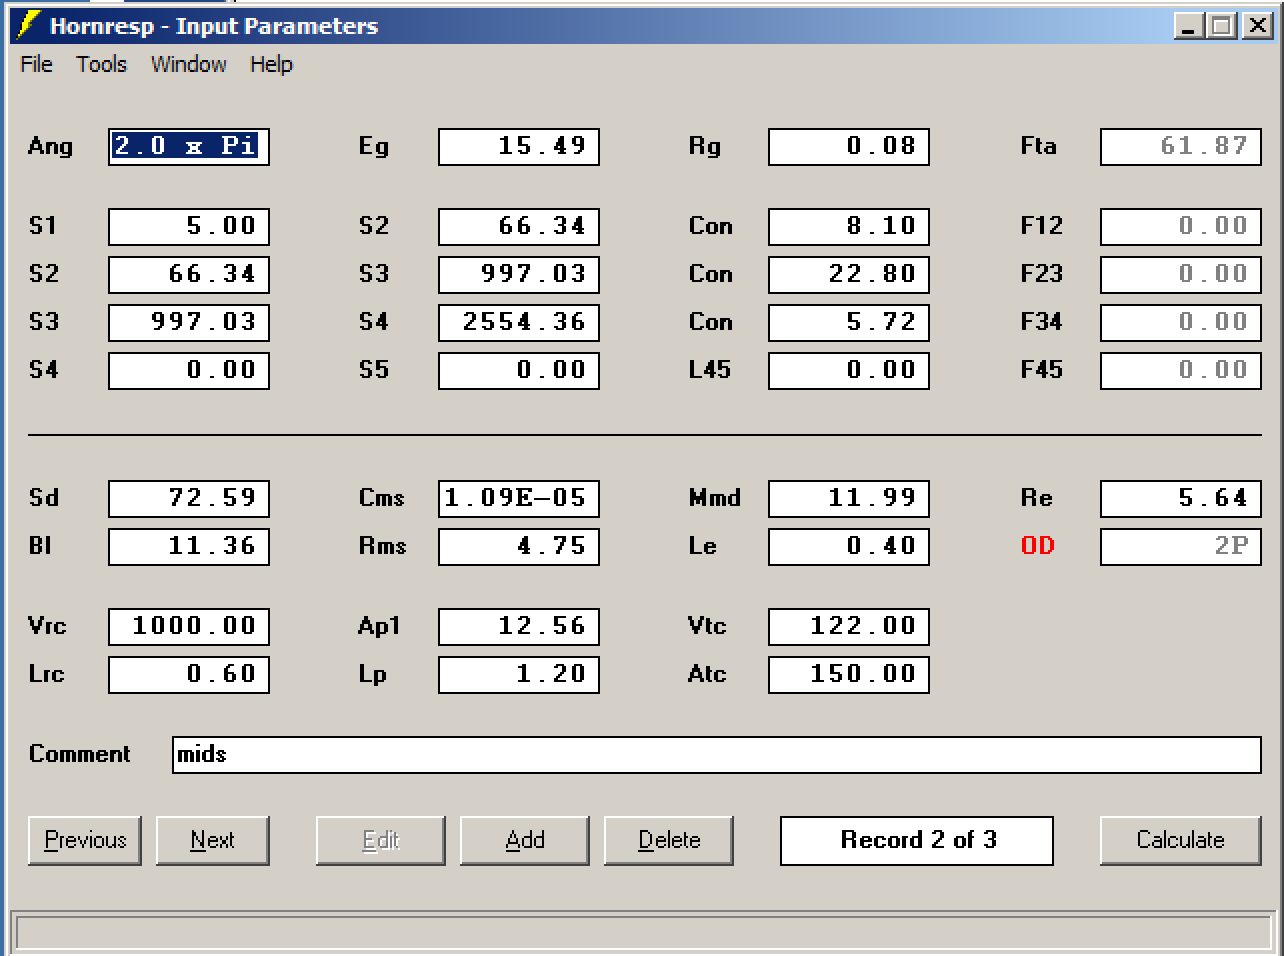The height and width of the screenshot is (956, 1284).
Task: Click the Fta label
Action: [1038, 146]
